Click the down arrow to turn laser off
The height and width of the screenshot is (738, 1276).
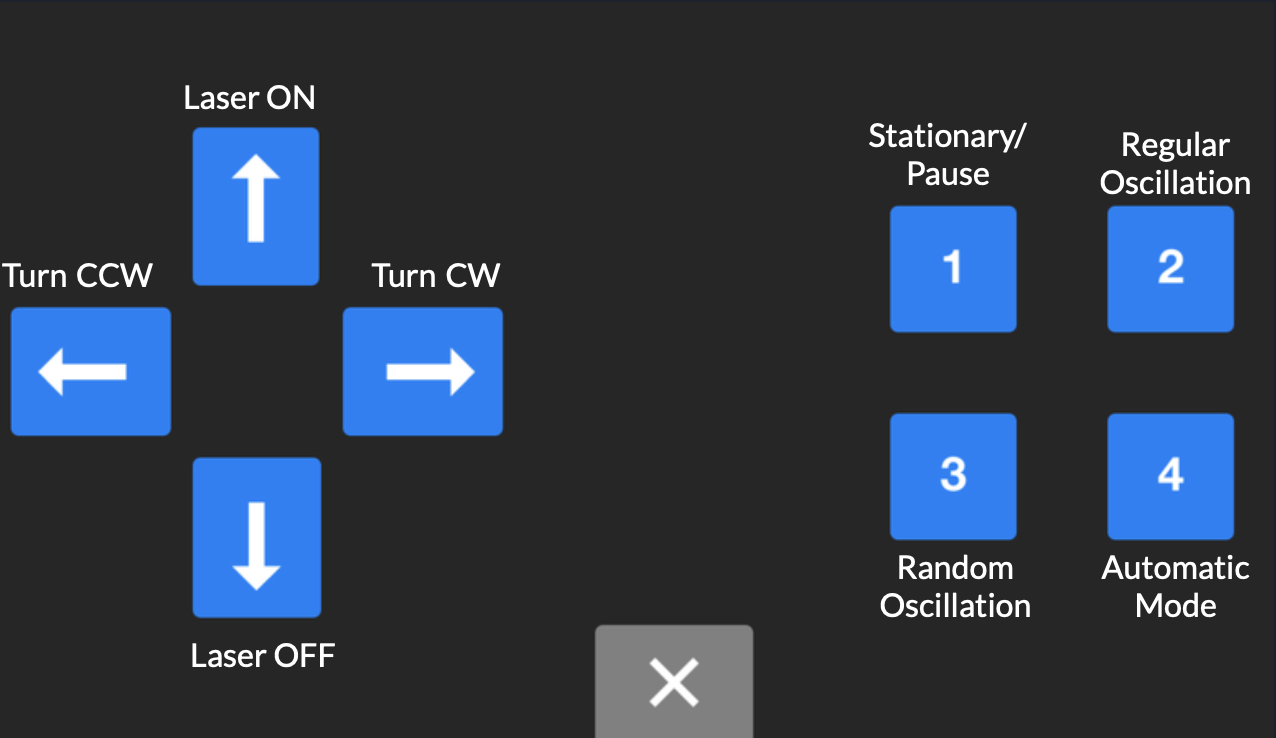tap(256, 537)
